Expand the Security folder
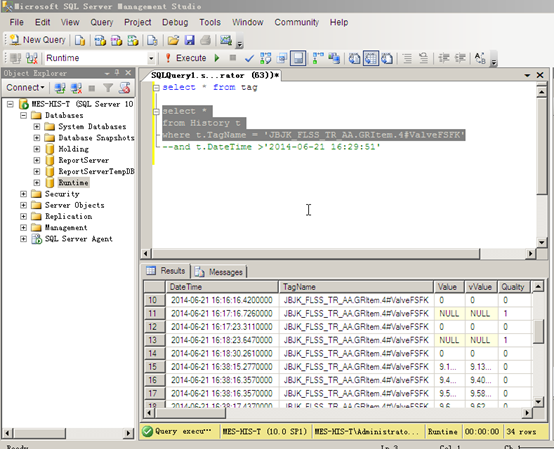The height and width of the screenshot is (449, 554). pos(23,194)
